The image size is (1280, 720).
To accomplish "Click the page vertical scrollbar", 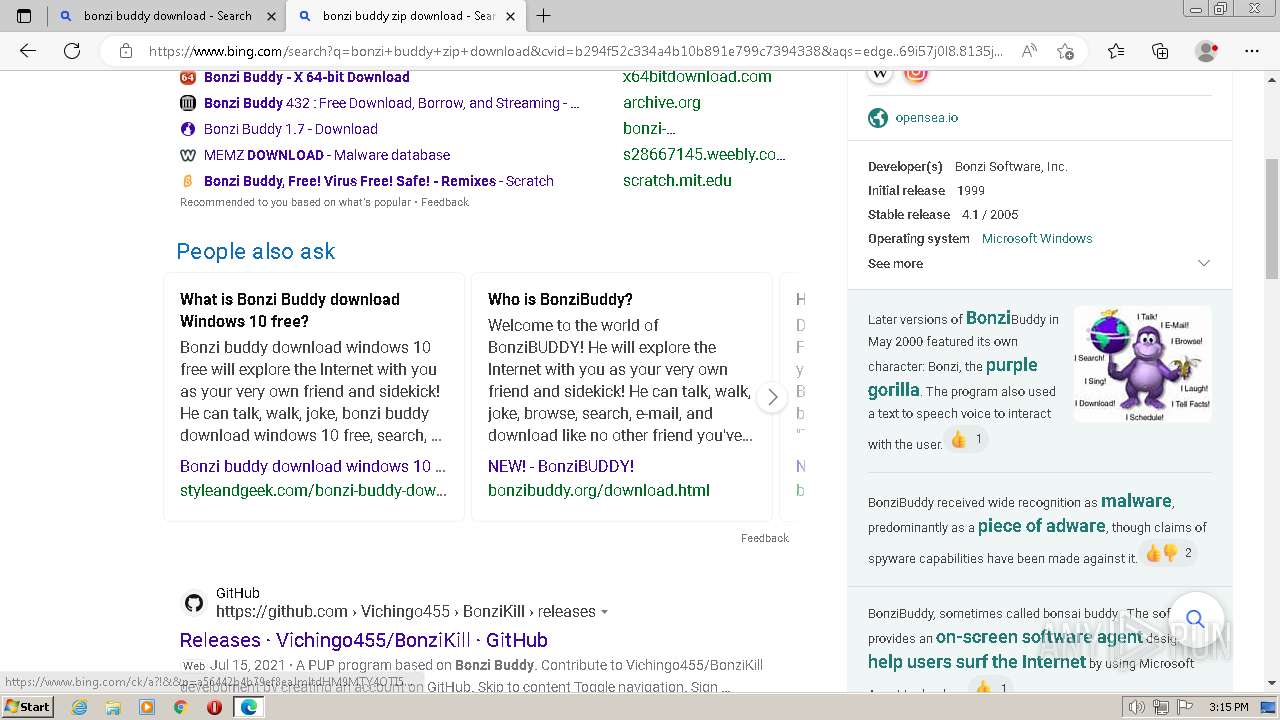I will [x=1272, y=219].
